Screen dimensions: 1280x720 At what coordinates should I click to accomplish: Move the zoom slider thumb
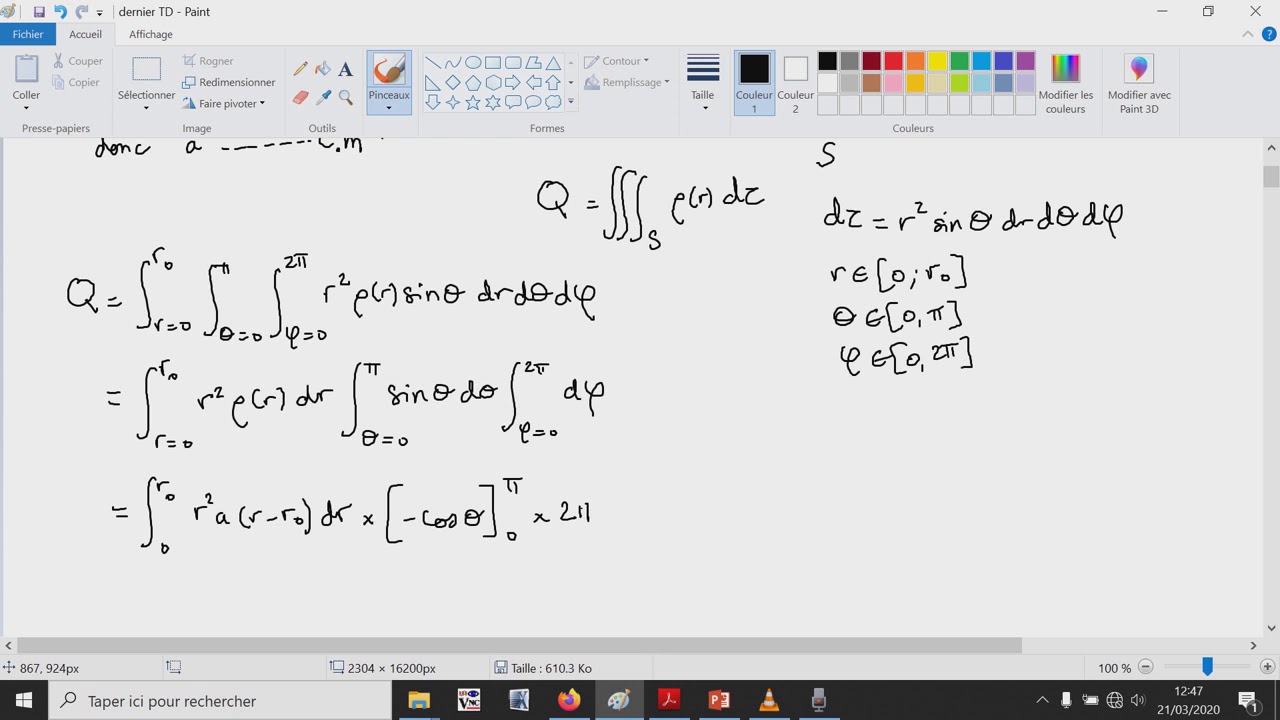point(1207,667)
